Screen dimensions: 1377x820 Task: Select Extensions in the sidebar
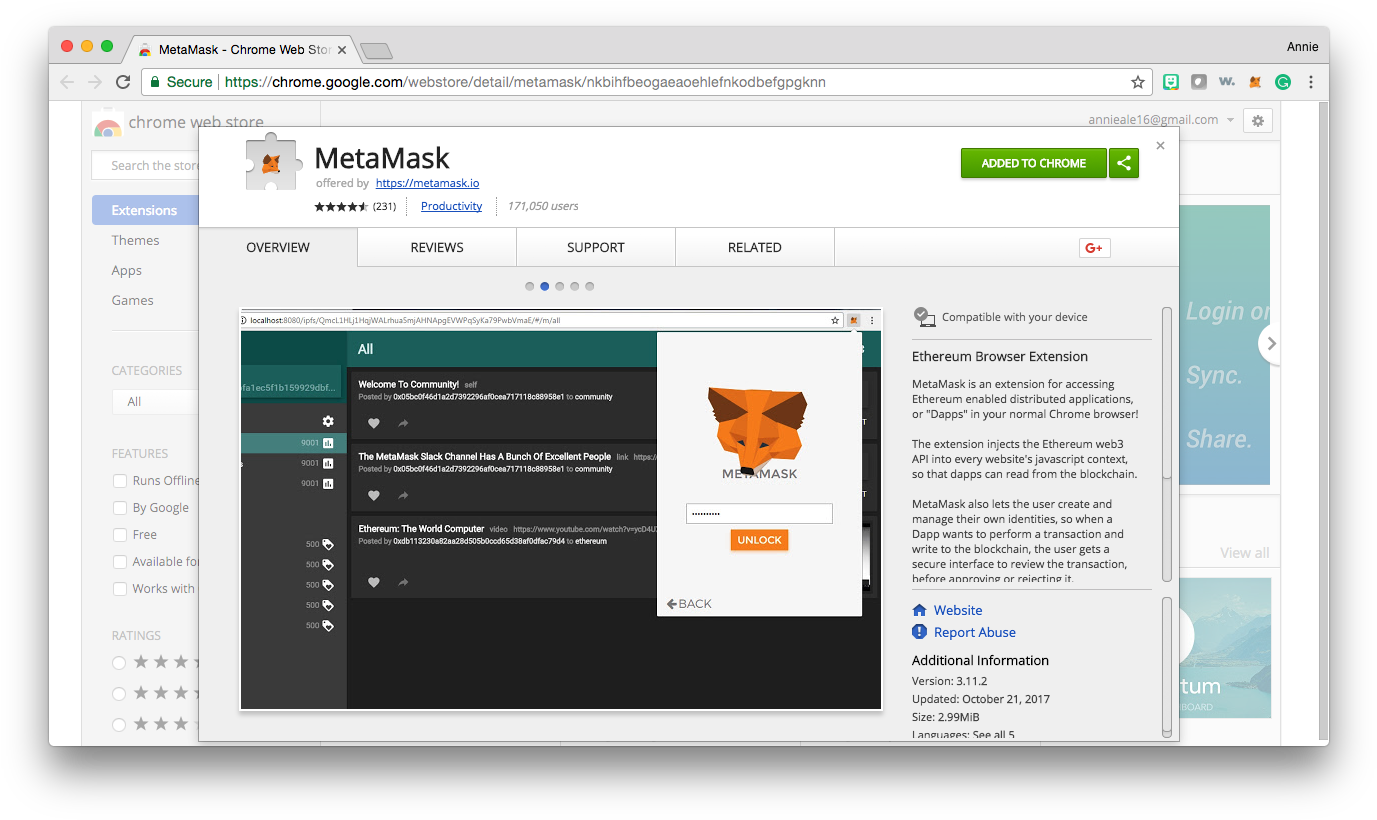145,210
